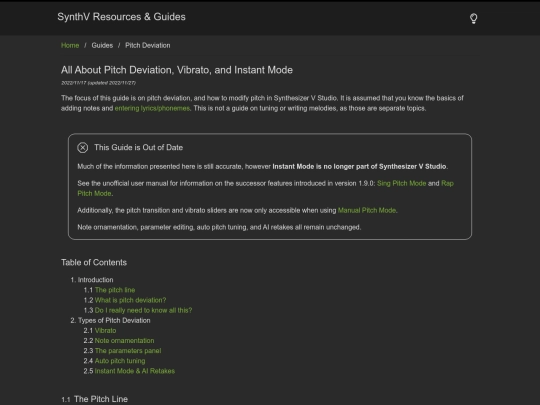540x405 pixels.
Task: Select the Pitch Deviation breadcrumb item
Action: [x=148, y=45]
